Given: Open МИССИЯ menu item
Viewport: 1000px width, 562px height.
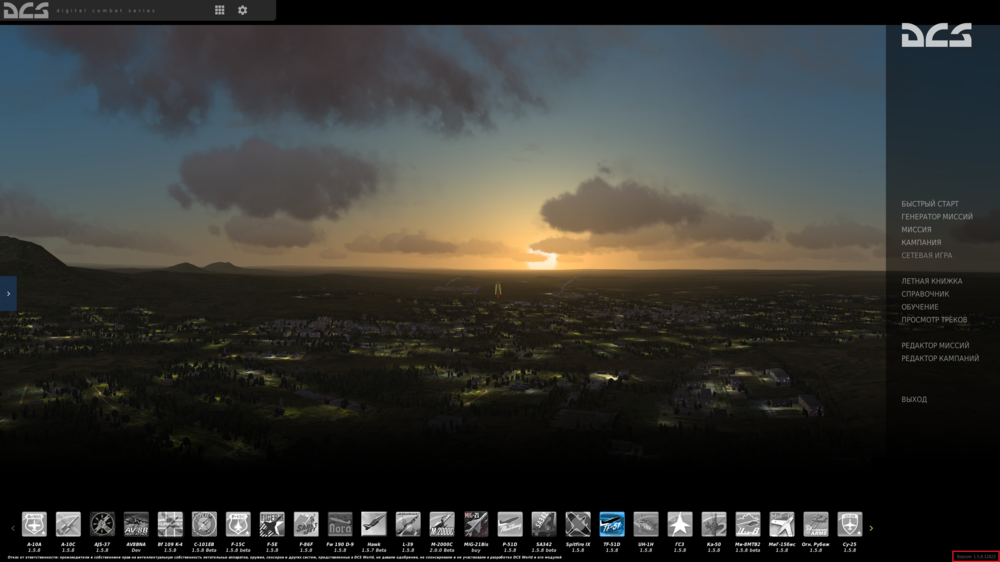Looking at the screenshot, I should [916, 230].
